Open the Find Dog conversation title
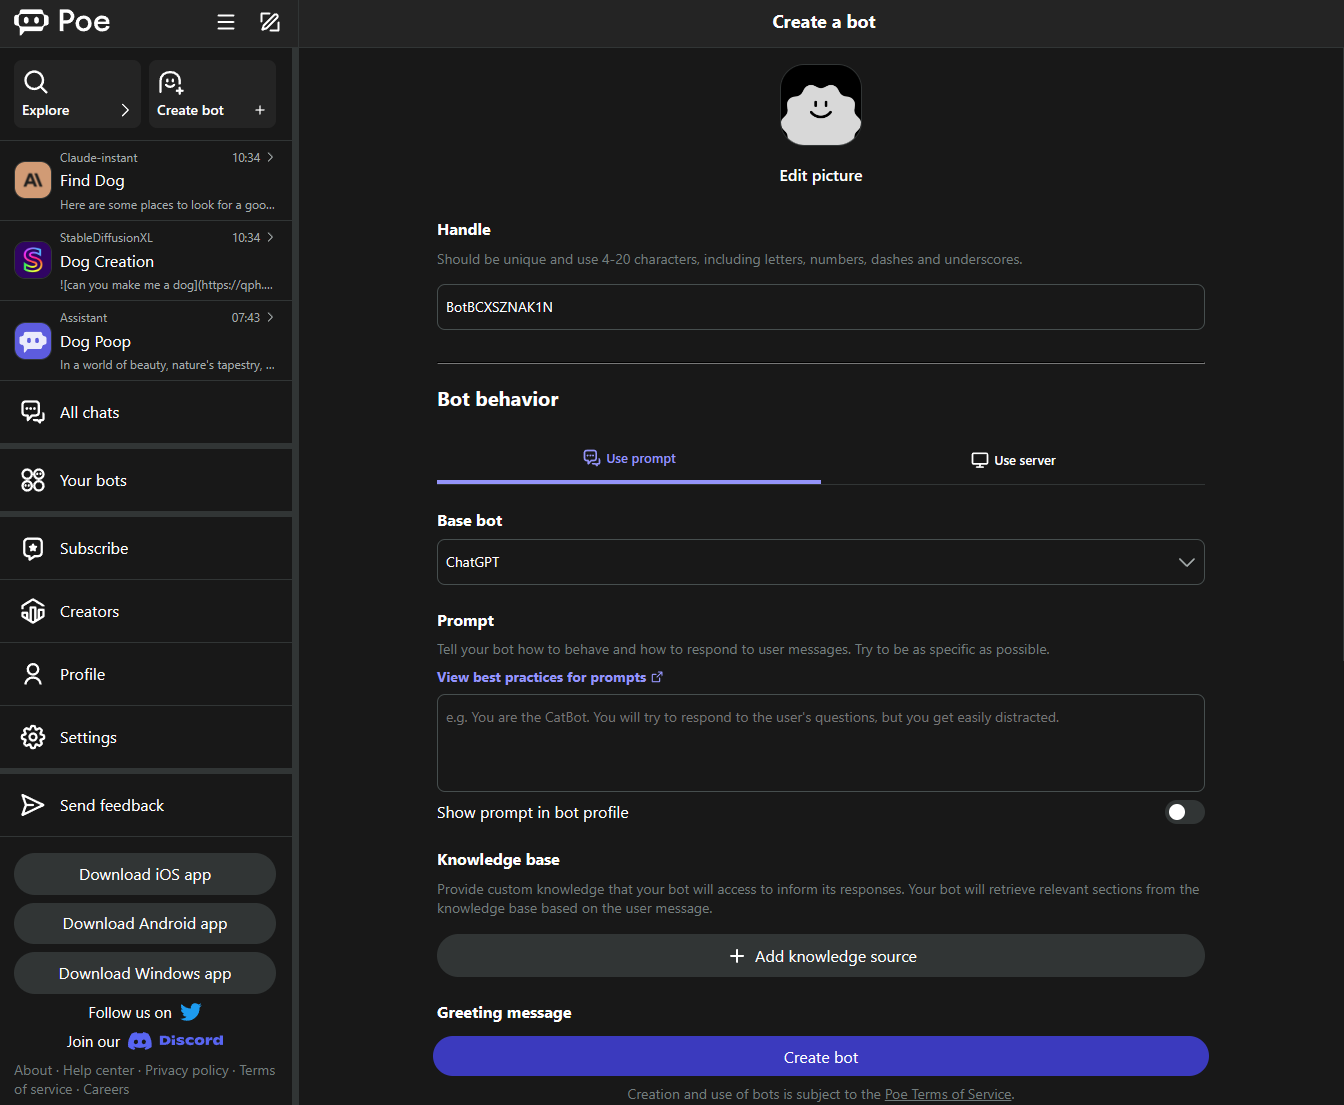Viewport: 1344px width, 1105px height. pyautogui.click(x=92, y=181)
